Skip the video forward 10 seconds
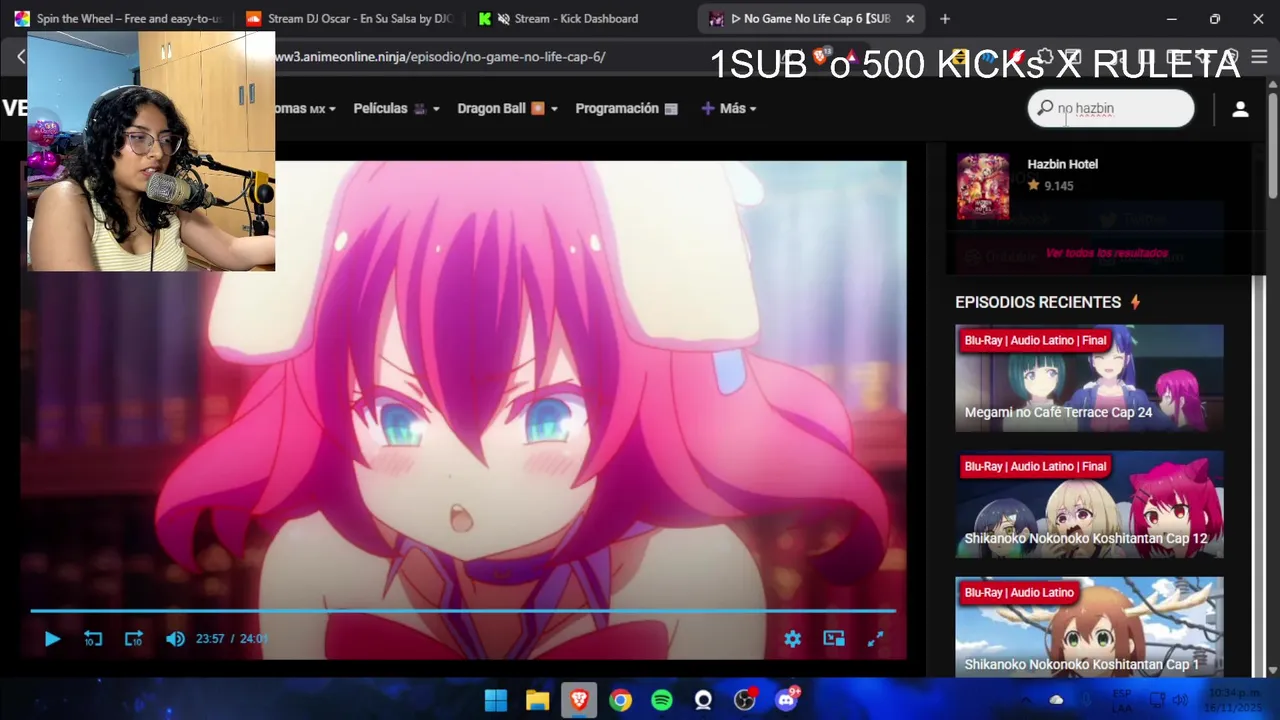Viewport: 1280px width, 720px height. tap(134, 639)
